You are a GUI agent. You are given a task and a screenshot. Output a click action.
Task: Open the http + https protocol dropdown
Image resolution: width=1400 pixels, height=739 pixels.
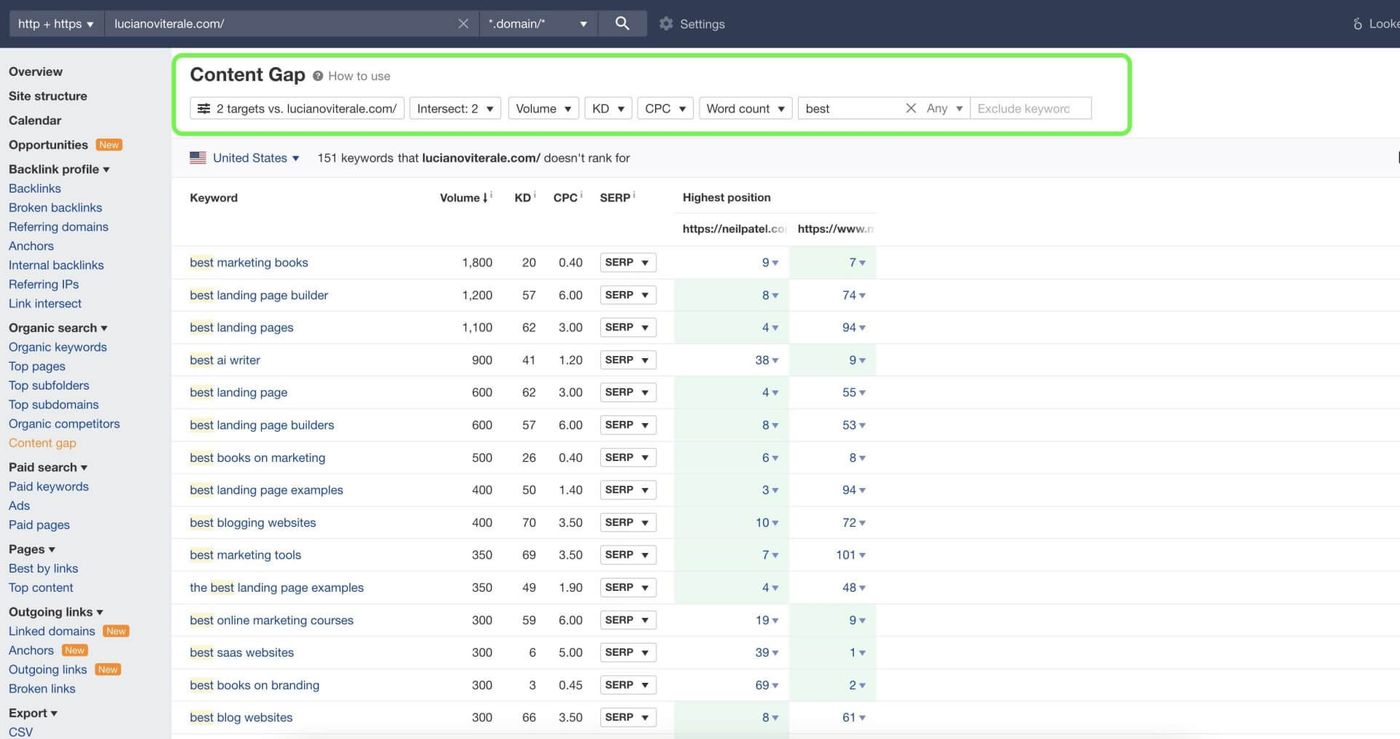point(56,24)
